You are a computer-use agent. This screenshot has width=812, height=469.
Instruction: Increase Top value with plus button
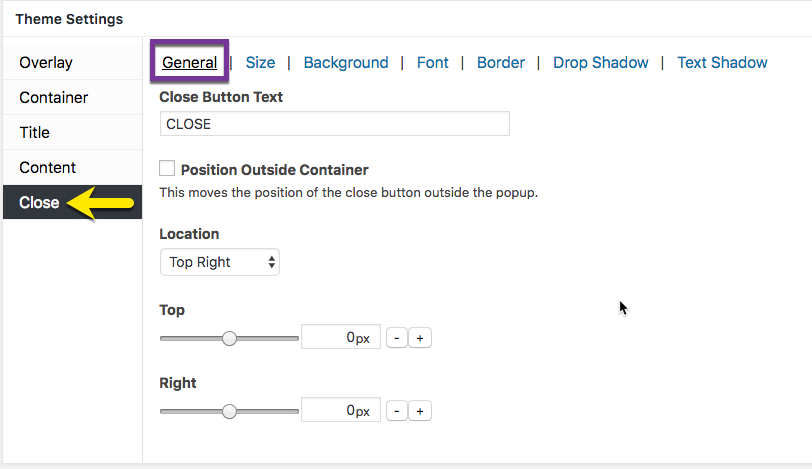tap(420, 338)
